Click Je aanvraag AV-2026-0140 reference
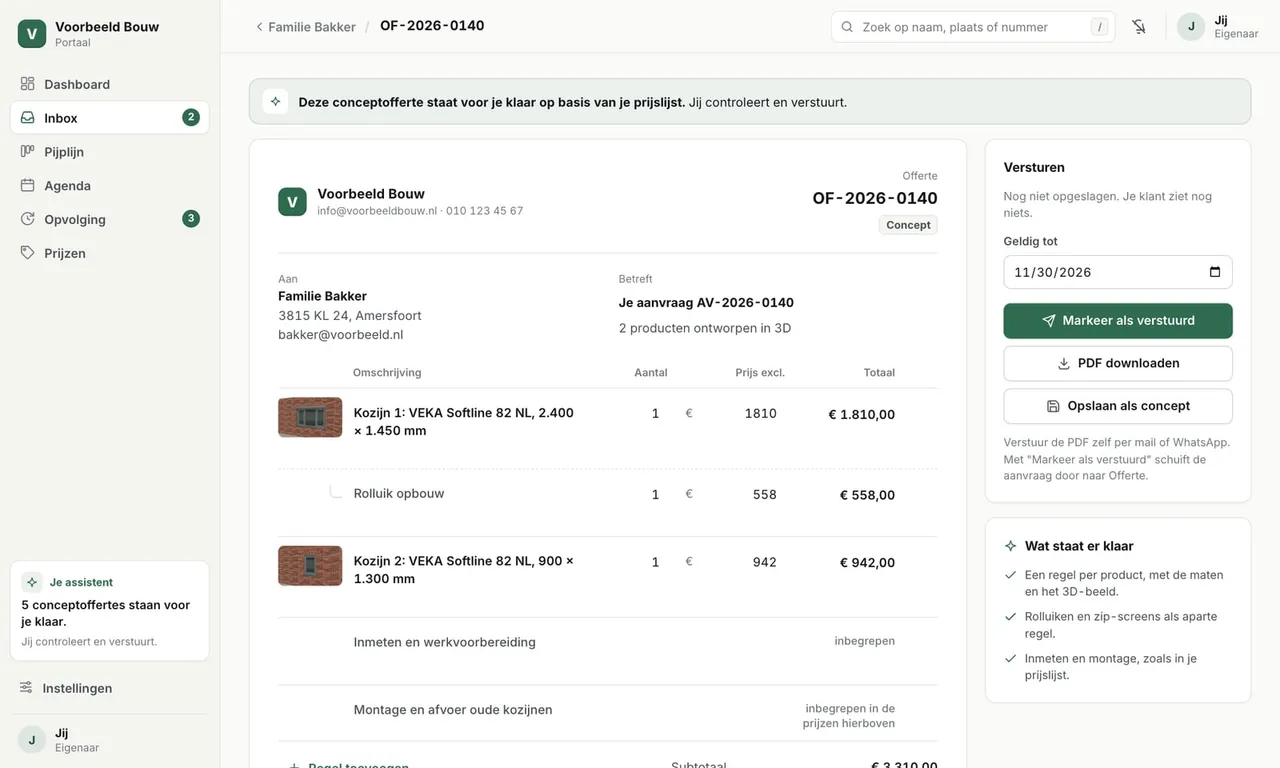1280x768 pixels. (x=706, y=302)
